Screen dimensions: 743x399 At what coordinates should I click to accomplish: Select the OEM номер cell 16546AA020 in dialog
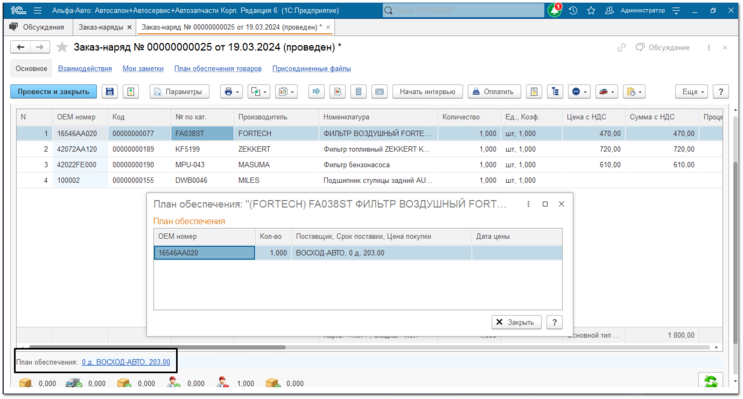[204, 253]
